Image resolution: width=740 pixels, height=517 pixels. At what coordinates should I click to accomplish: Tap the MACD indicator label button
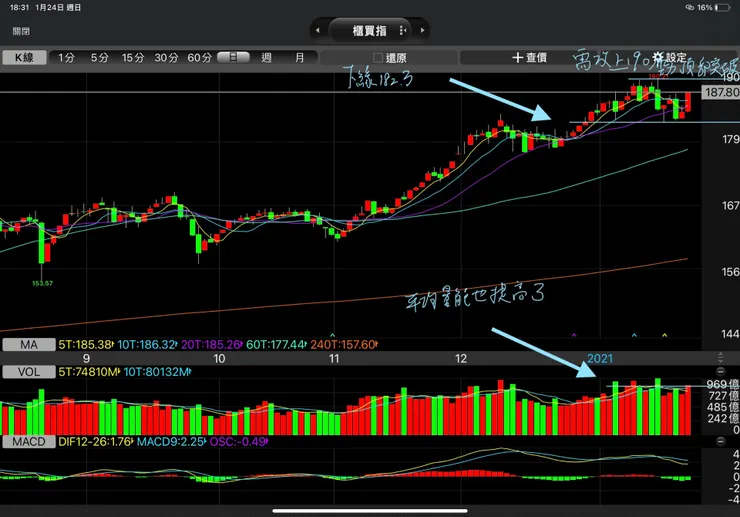click(29, 441)
